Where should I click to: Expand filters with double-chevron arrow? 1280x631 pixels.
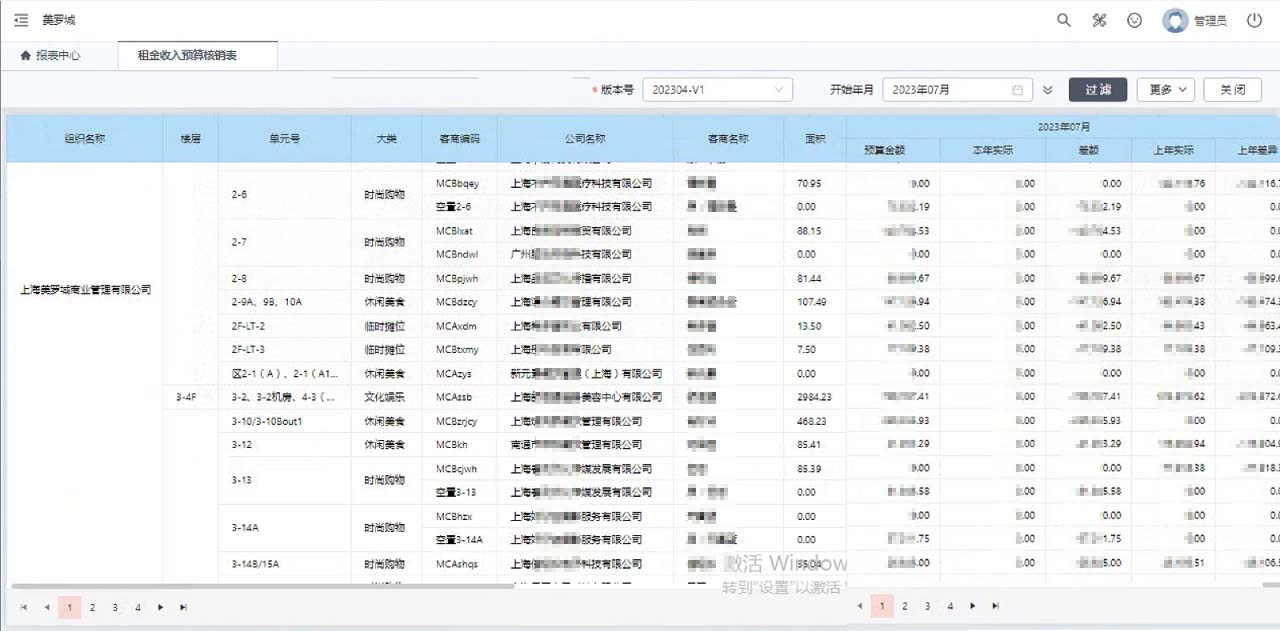click(1047, 90)
